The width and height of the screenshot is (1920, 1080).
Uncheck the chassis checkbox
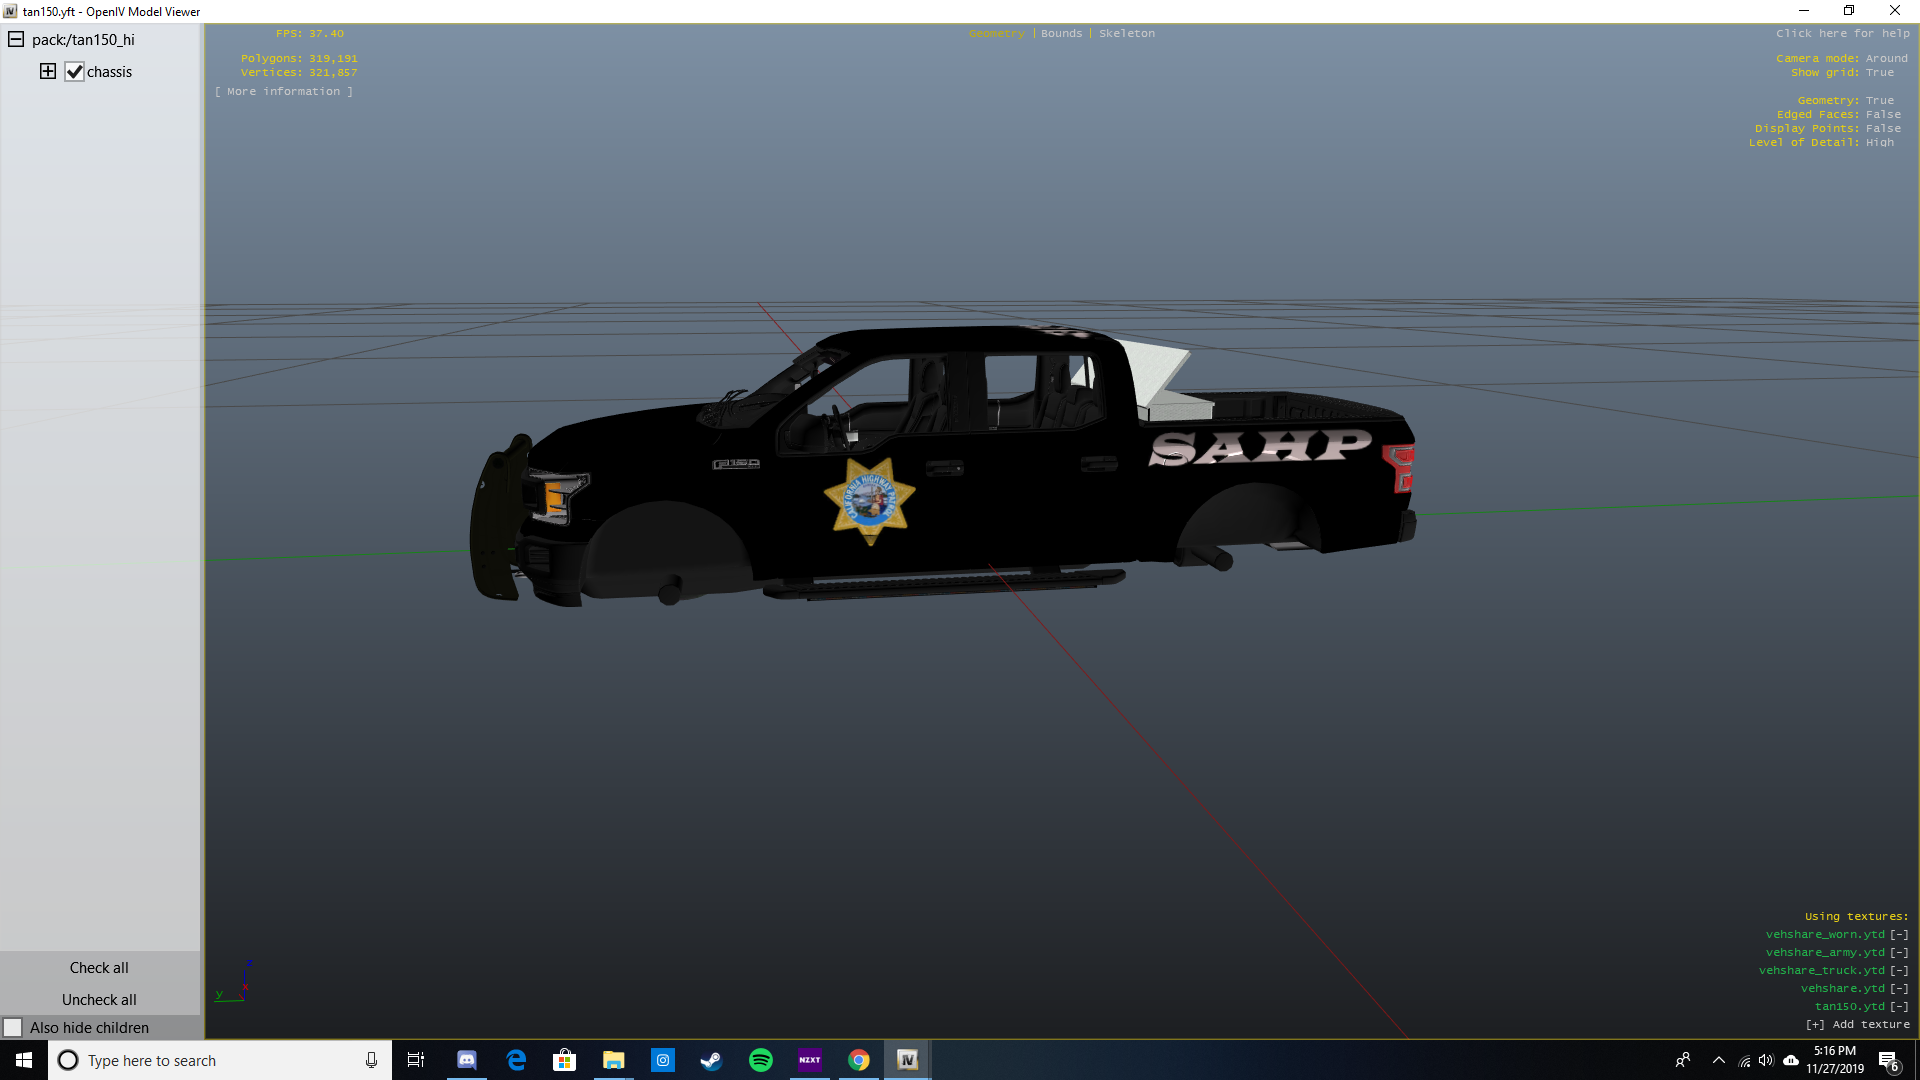74,72
